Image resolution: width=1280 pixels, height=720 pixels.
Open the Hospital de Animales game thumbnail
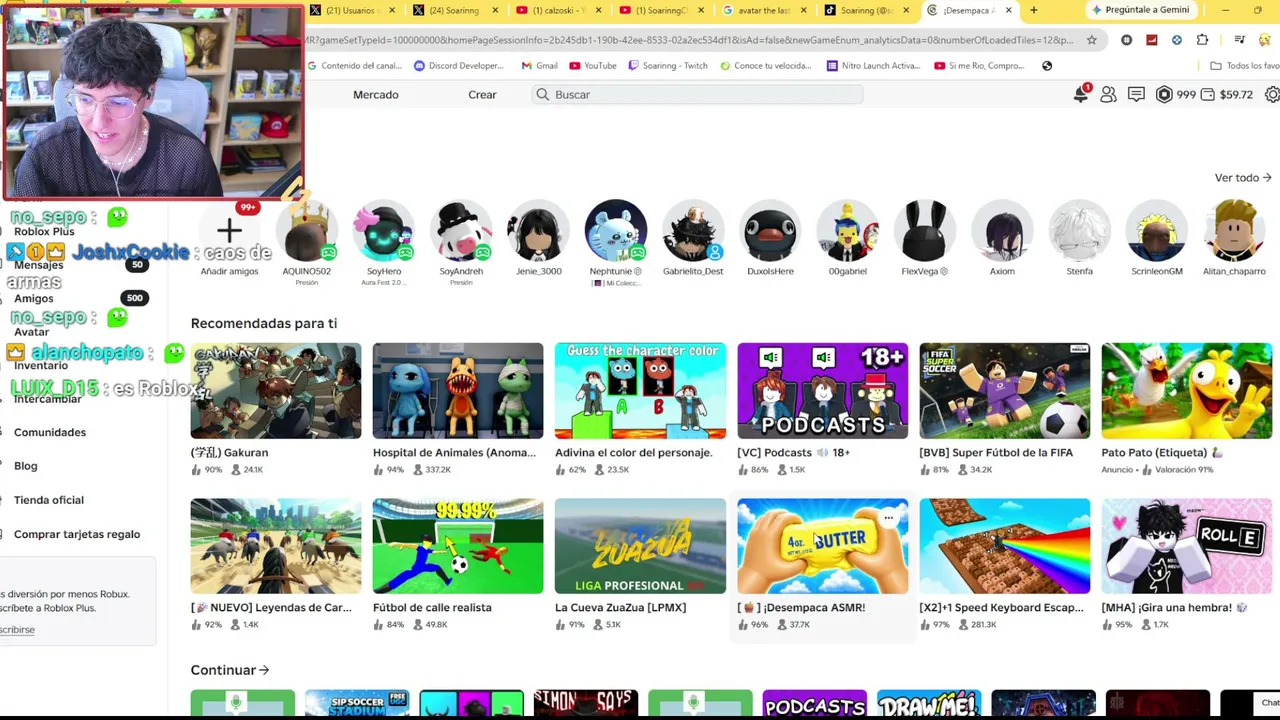click(458, 391)
